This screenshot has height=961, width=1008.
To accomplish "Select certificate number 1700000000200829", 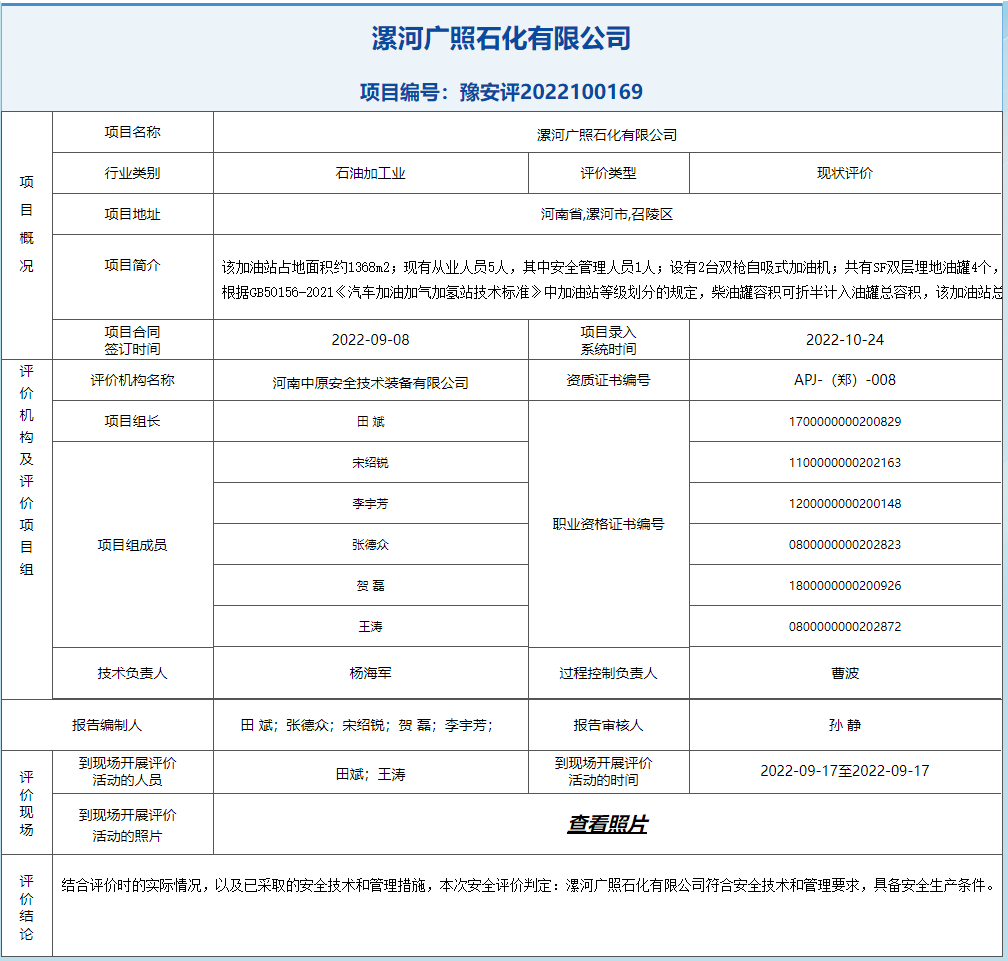I will pos(845,422).
